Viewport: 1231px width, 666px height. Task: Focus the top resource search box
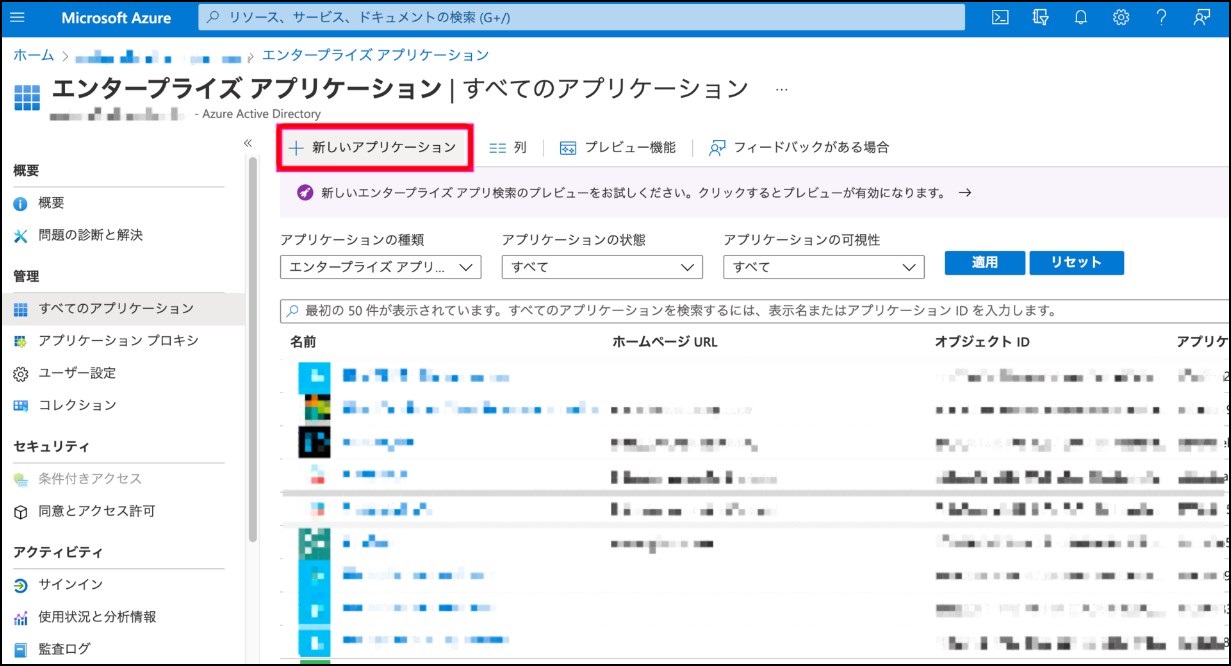(582, 17)
